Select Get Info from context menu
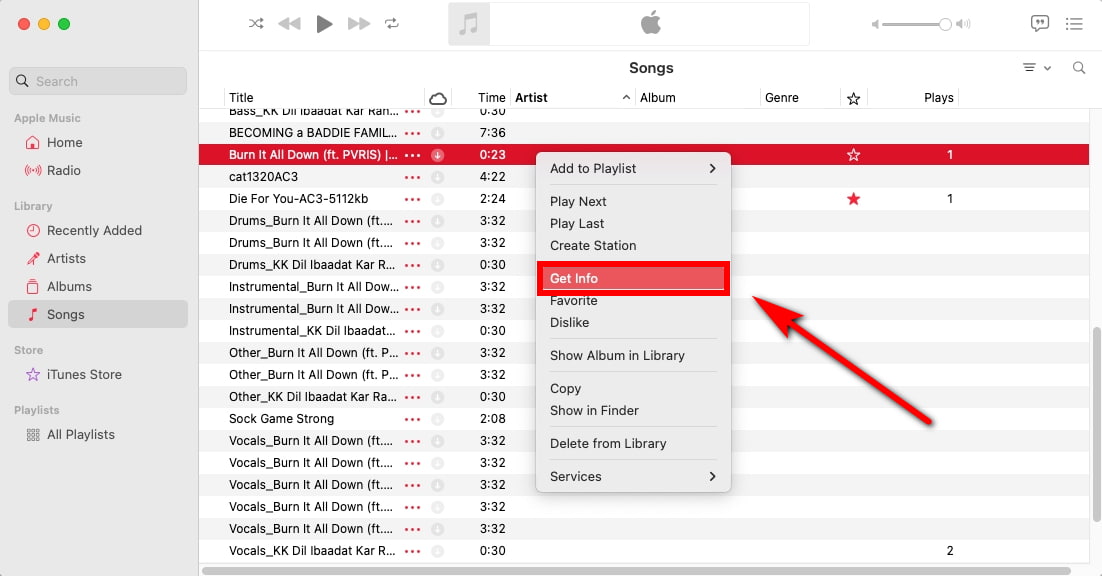Screen dimensions: 1102x576 click(633, 278)
